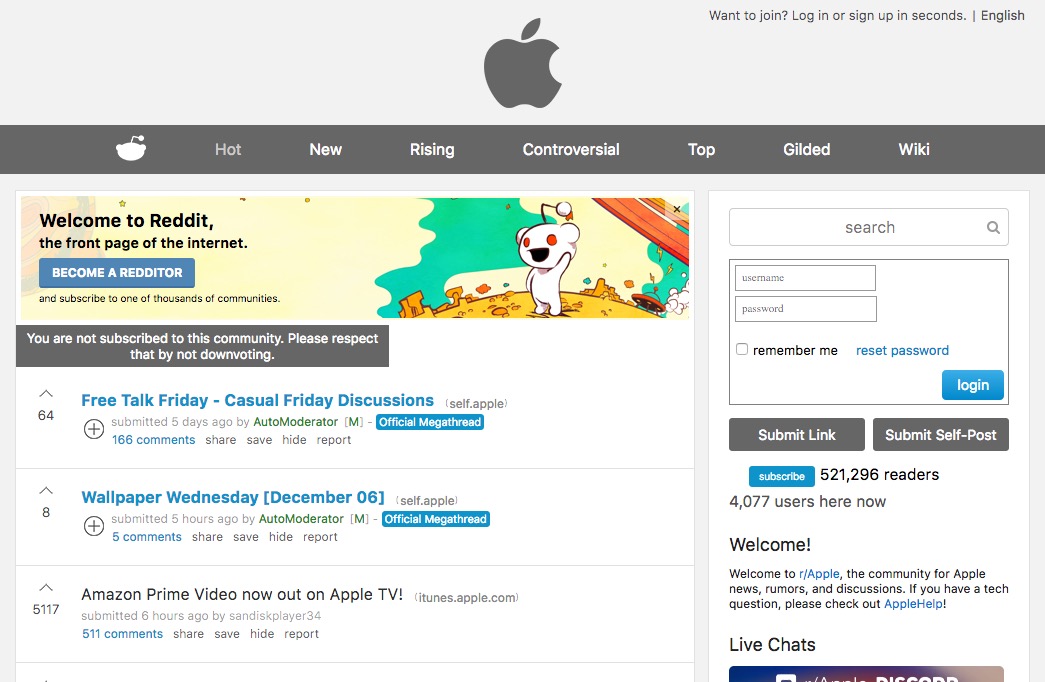Screen dimensions: 1045x682
Task: Open the Amazon Prime Video post link
Action: (x=242, y=594)
